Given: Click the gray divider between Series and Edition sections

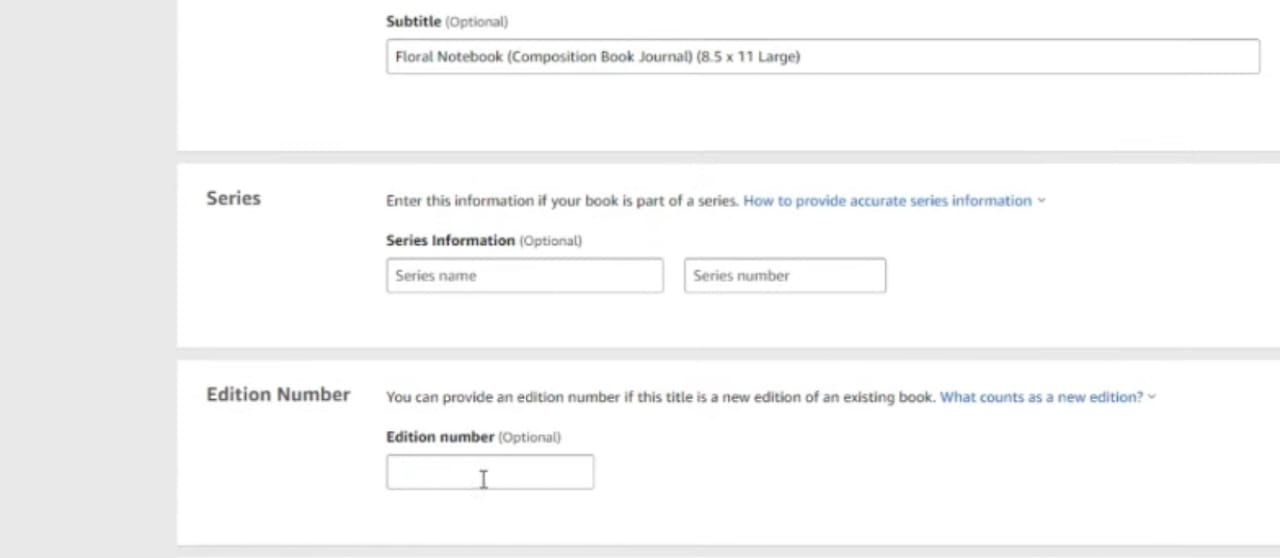Looking at the screenshot, I should pos(728,354).
